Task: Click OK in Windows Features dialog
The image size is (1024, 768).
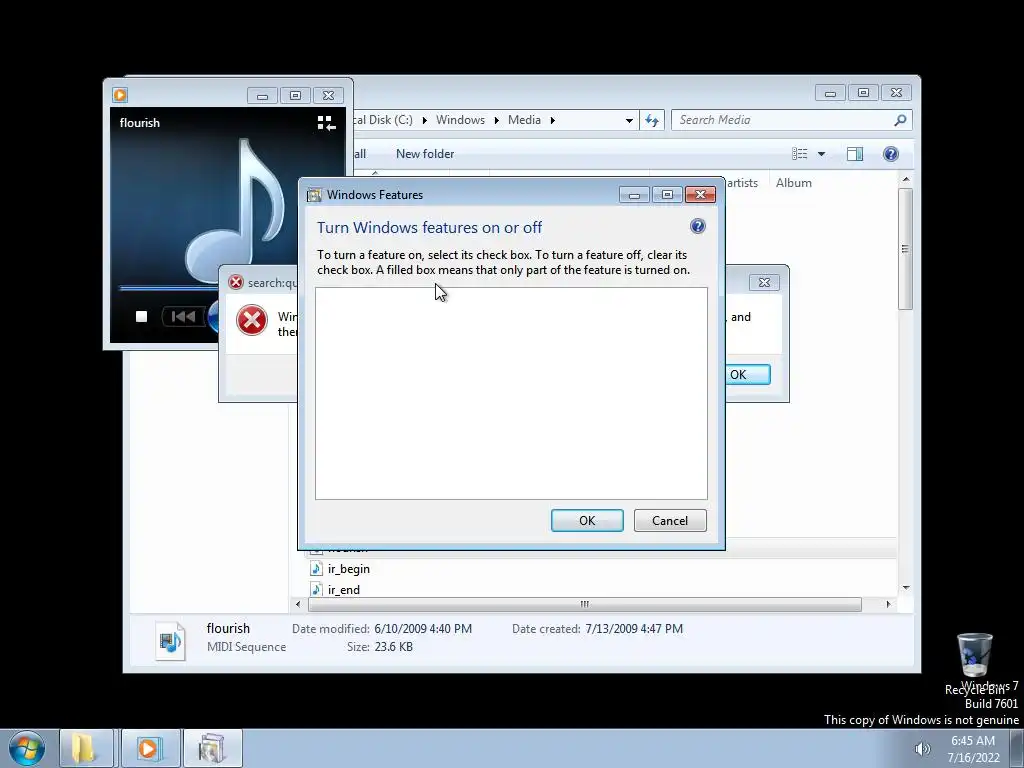Action: [587, 520]
